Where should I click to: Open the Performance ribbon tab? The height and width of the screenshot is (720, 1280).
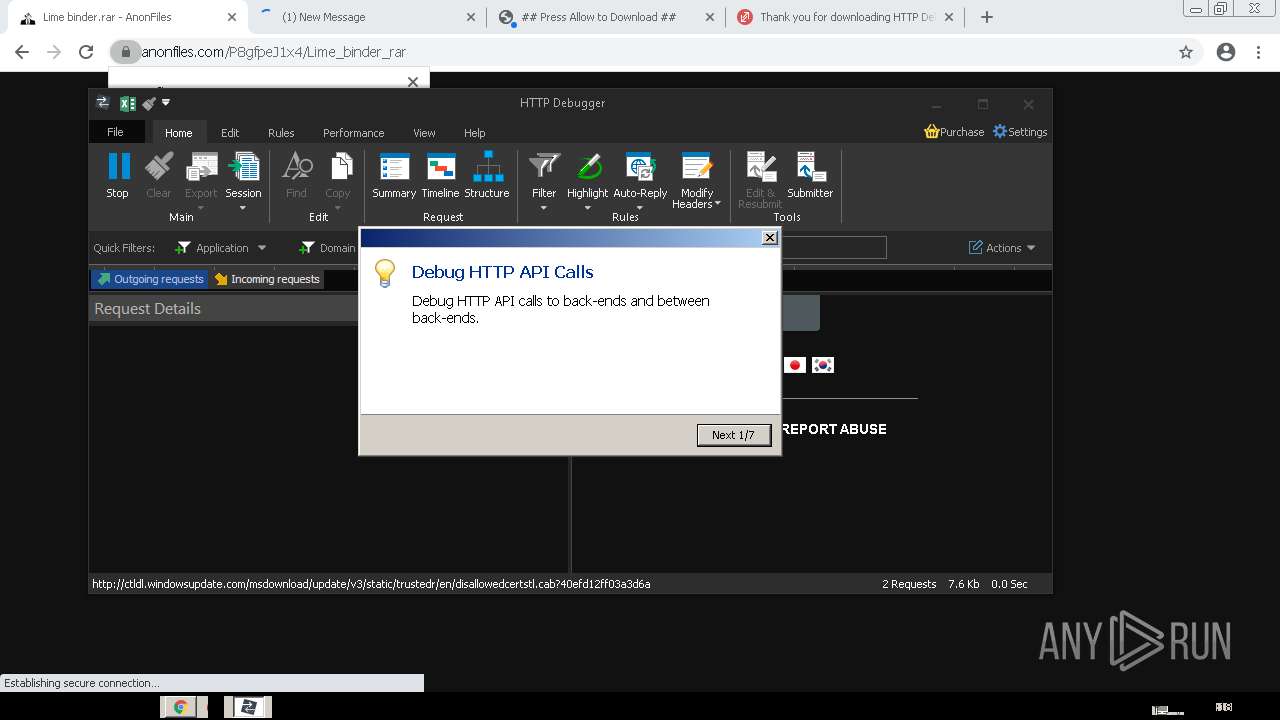[x=353, y=133]
